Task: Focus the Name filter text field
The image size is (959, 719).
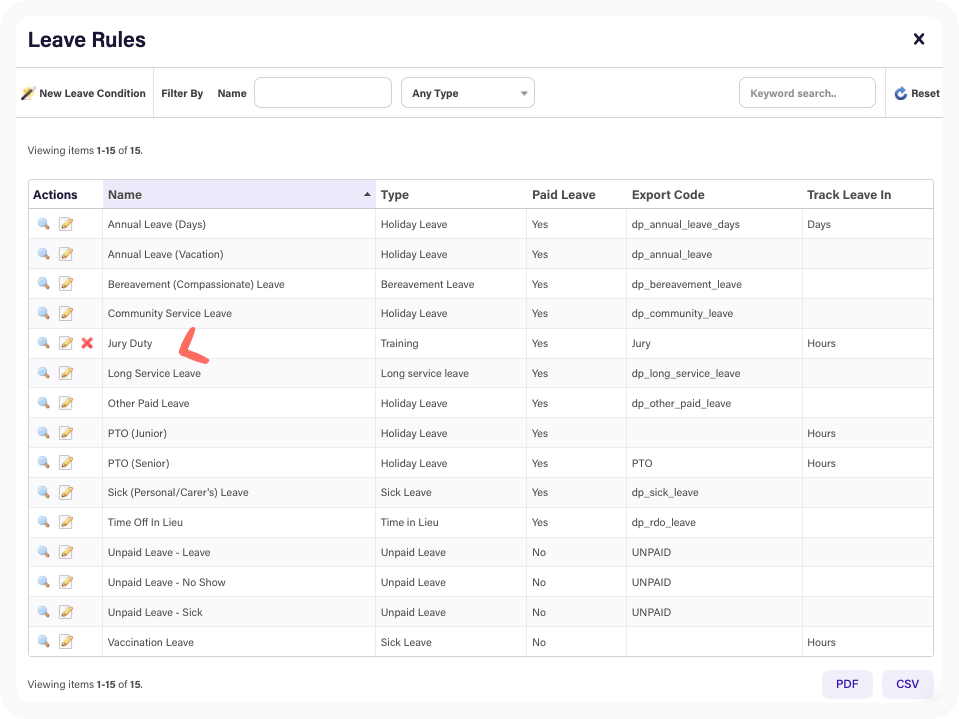Action: pos(323,93)
